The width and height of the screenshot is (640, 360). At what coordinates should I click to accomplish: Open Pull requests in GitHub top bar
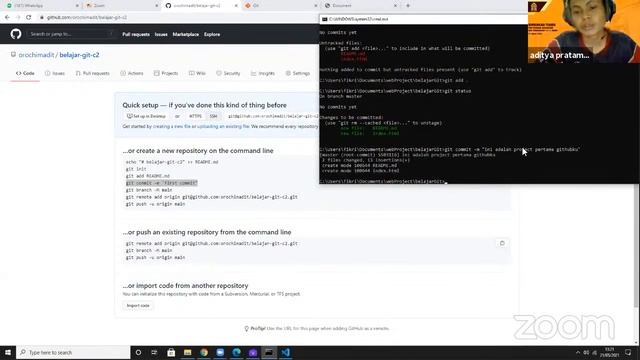pos(136,34)
